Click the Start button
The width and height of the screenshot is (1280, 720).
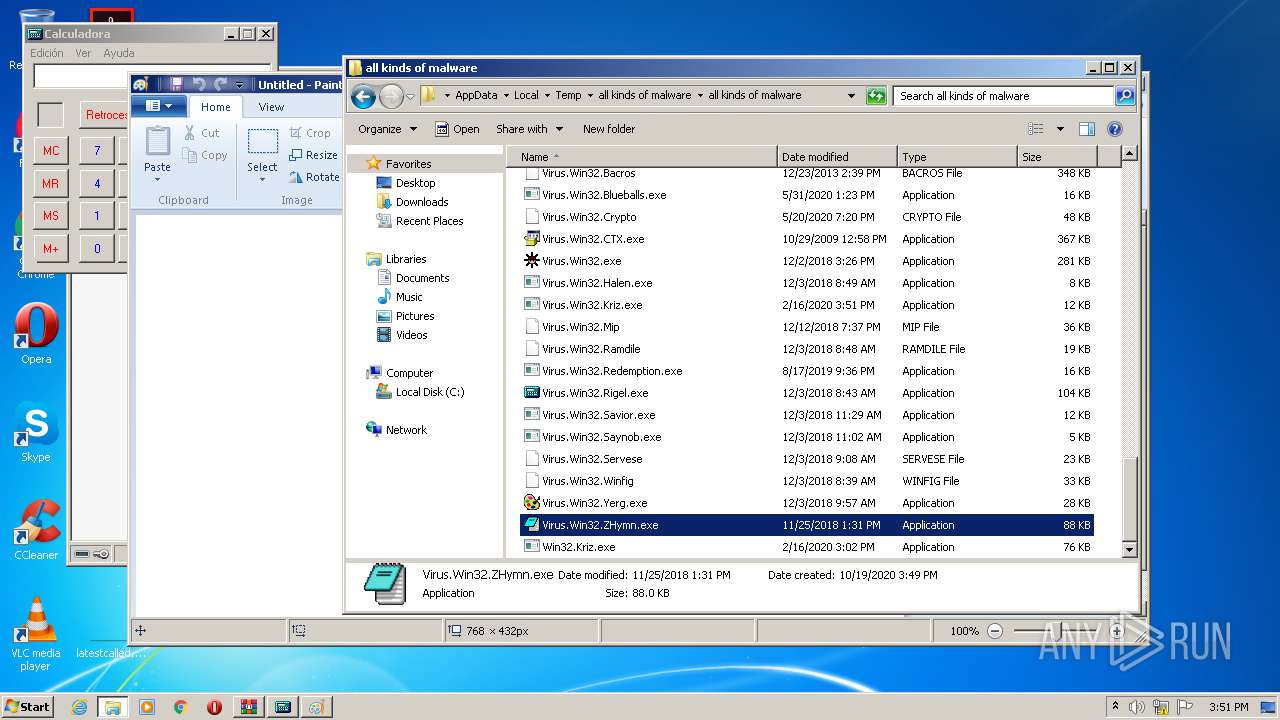(x=27, y=707)
